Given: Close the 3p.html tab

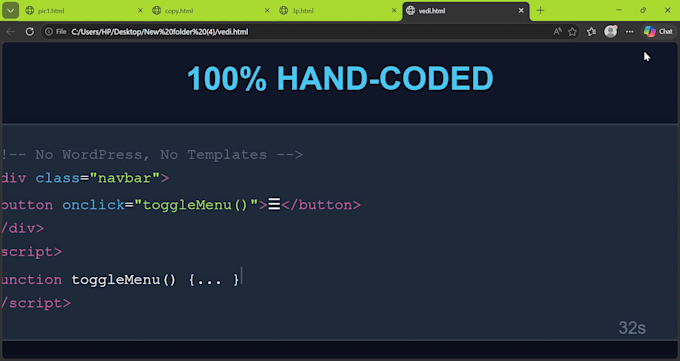Looking at the screenshot, I should pos(394,10).
